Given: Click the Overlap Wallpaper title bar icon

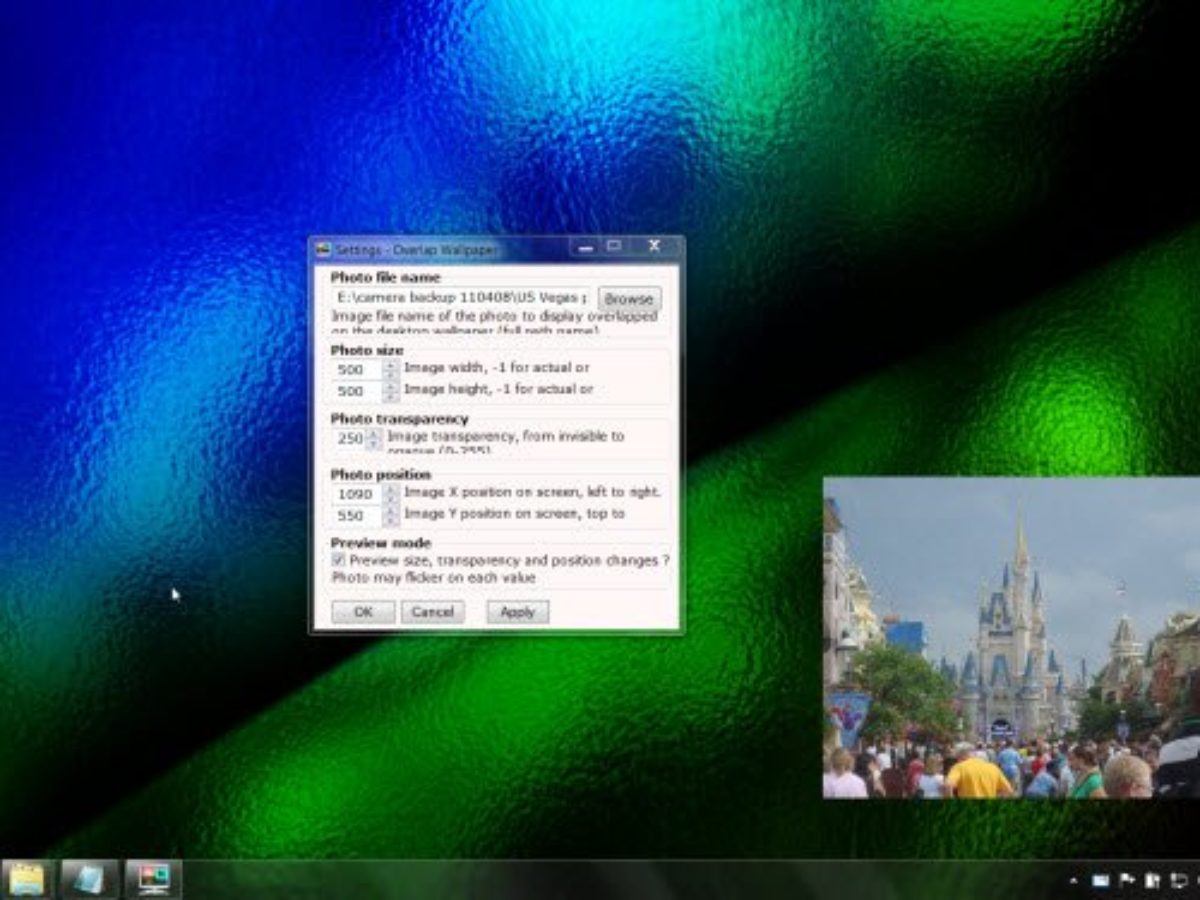Looking at the screenshot, I should pos(323,249).
